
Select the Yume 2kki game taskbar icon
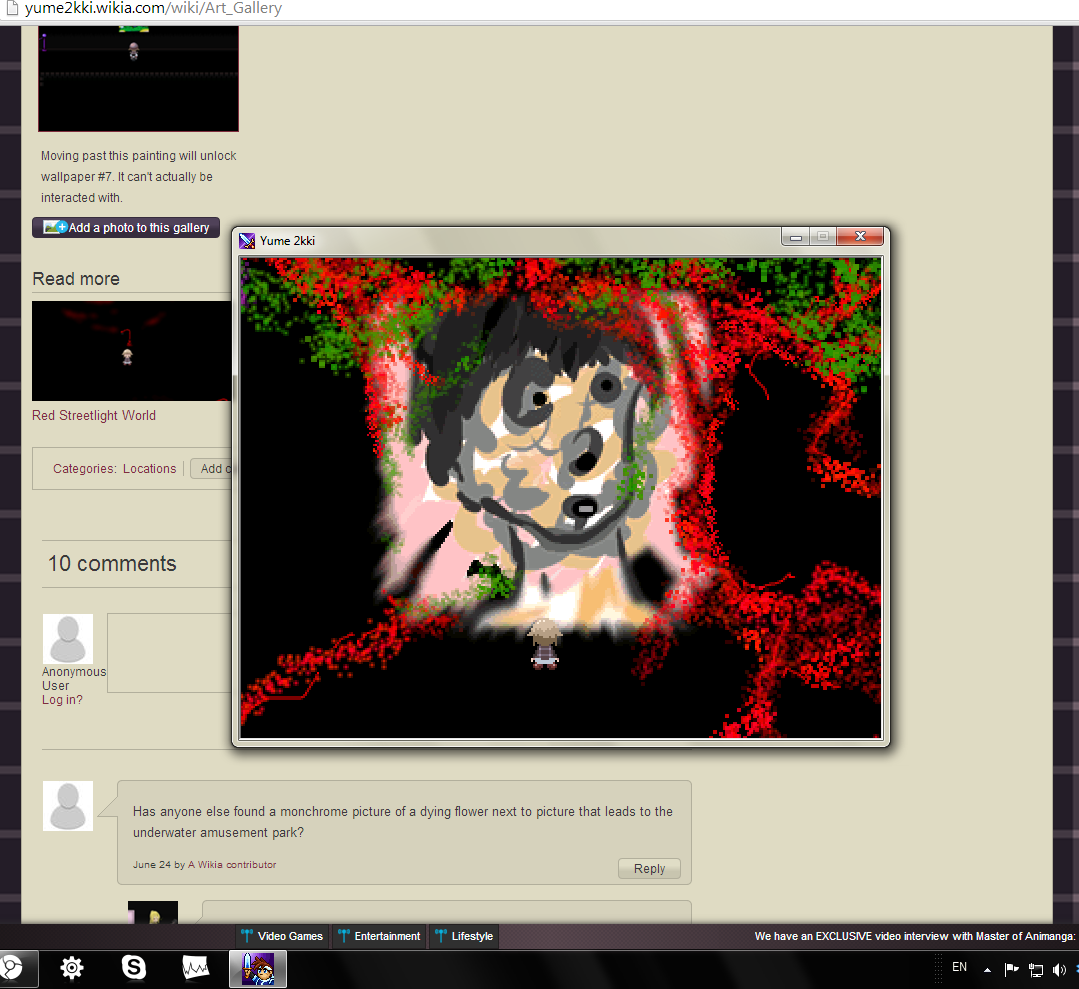pos(257,968)
